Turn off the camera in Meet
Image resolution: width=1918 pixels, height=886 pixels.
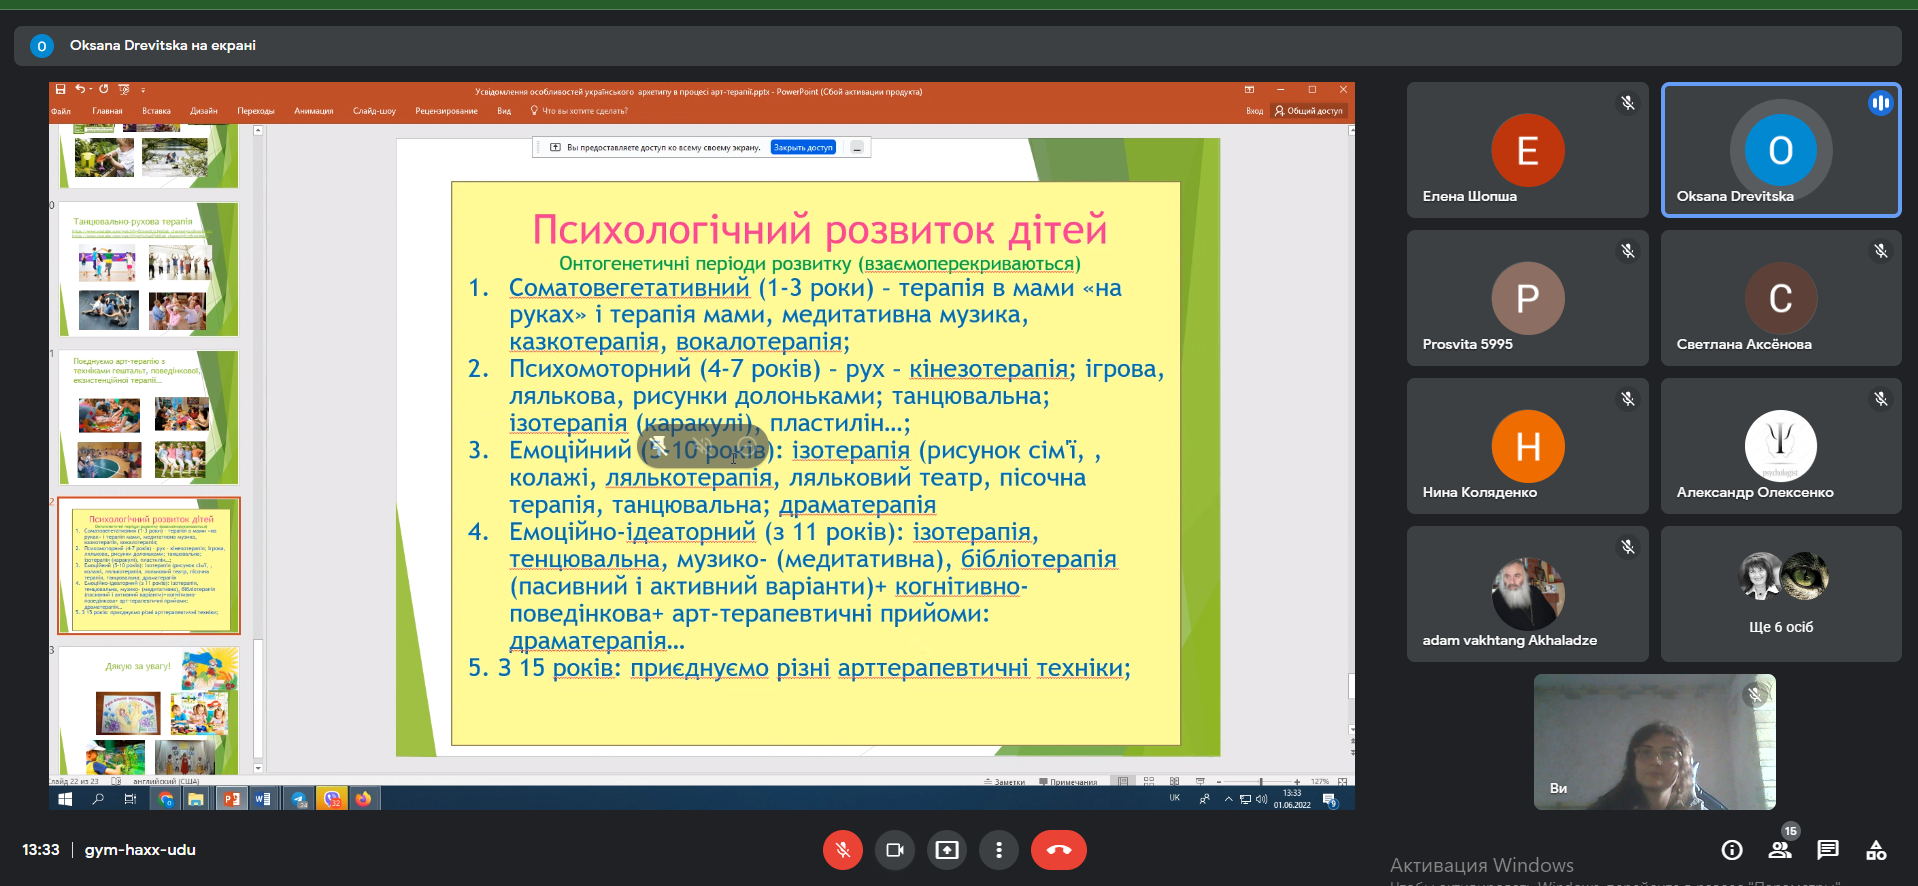894,850
